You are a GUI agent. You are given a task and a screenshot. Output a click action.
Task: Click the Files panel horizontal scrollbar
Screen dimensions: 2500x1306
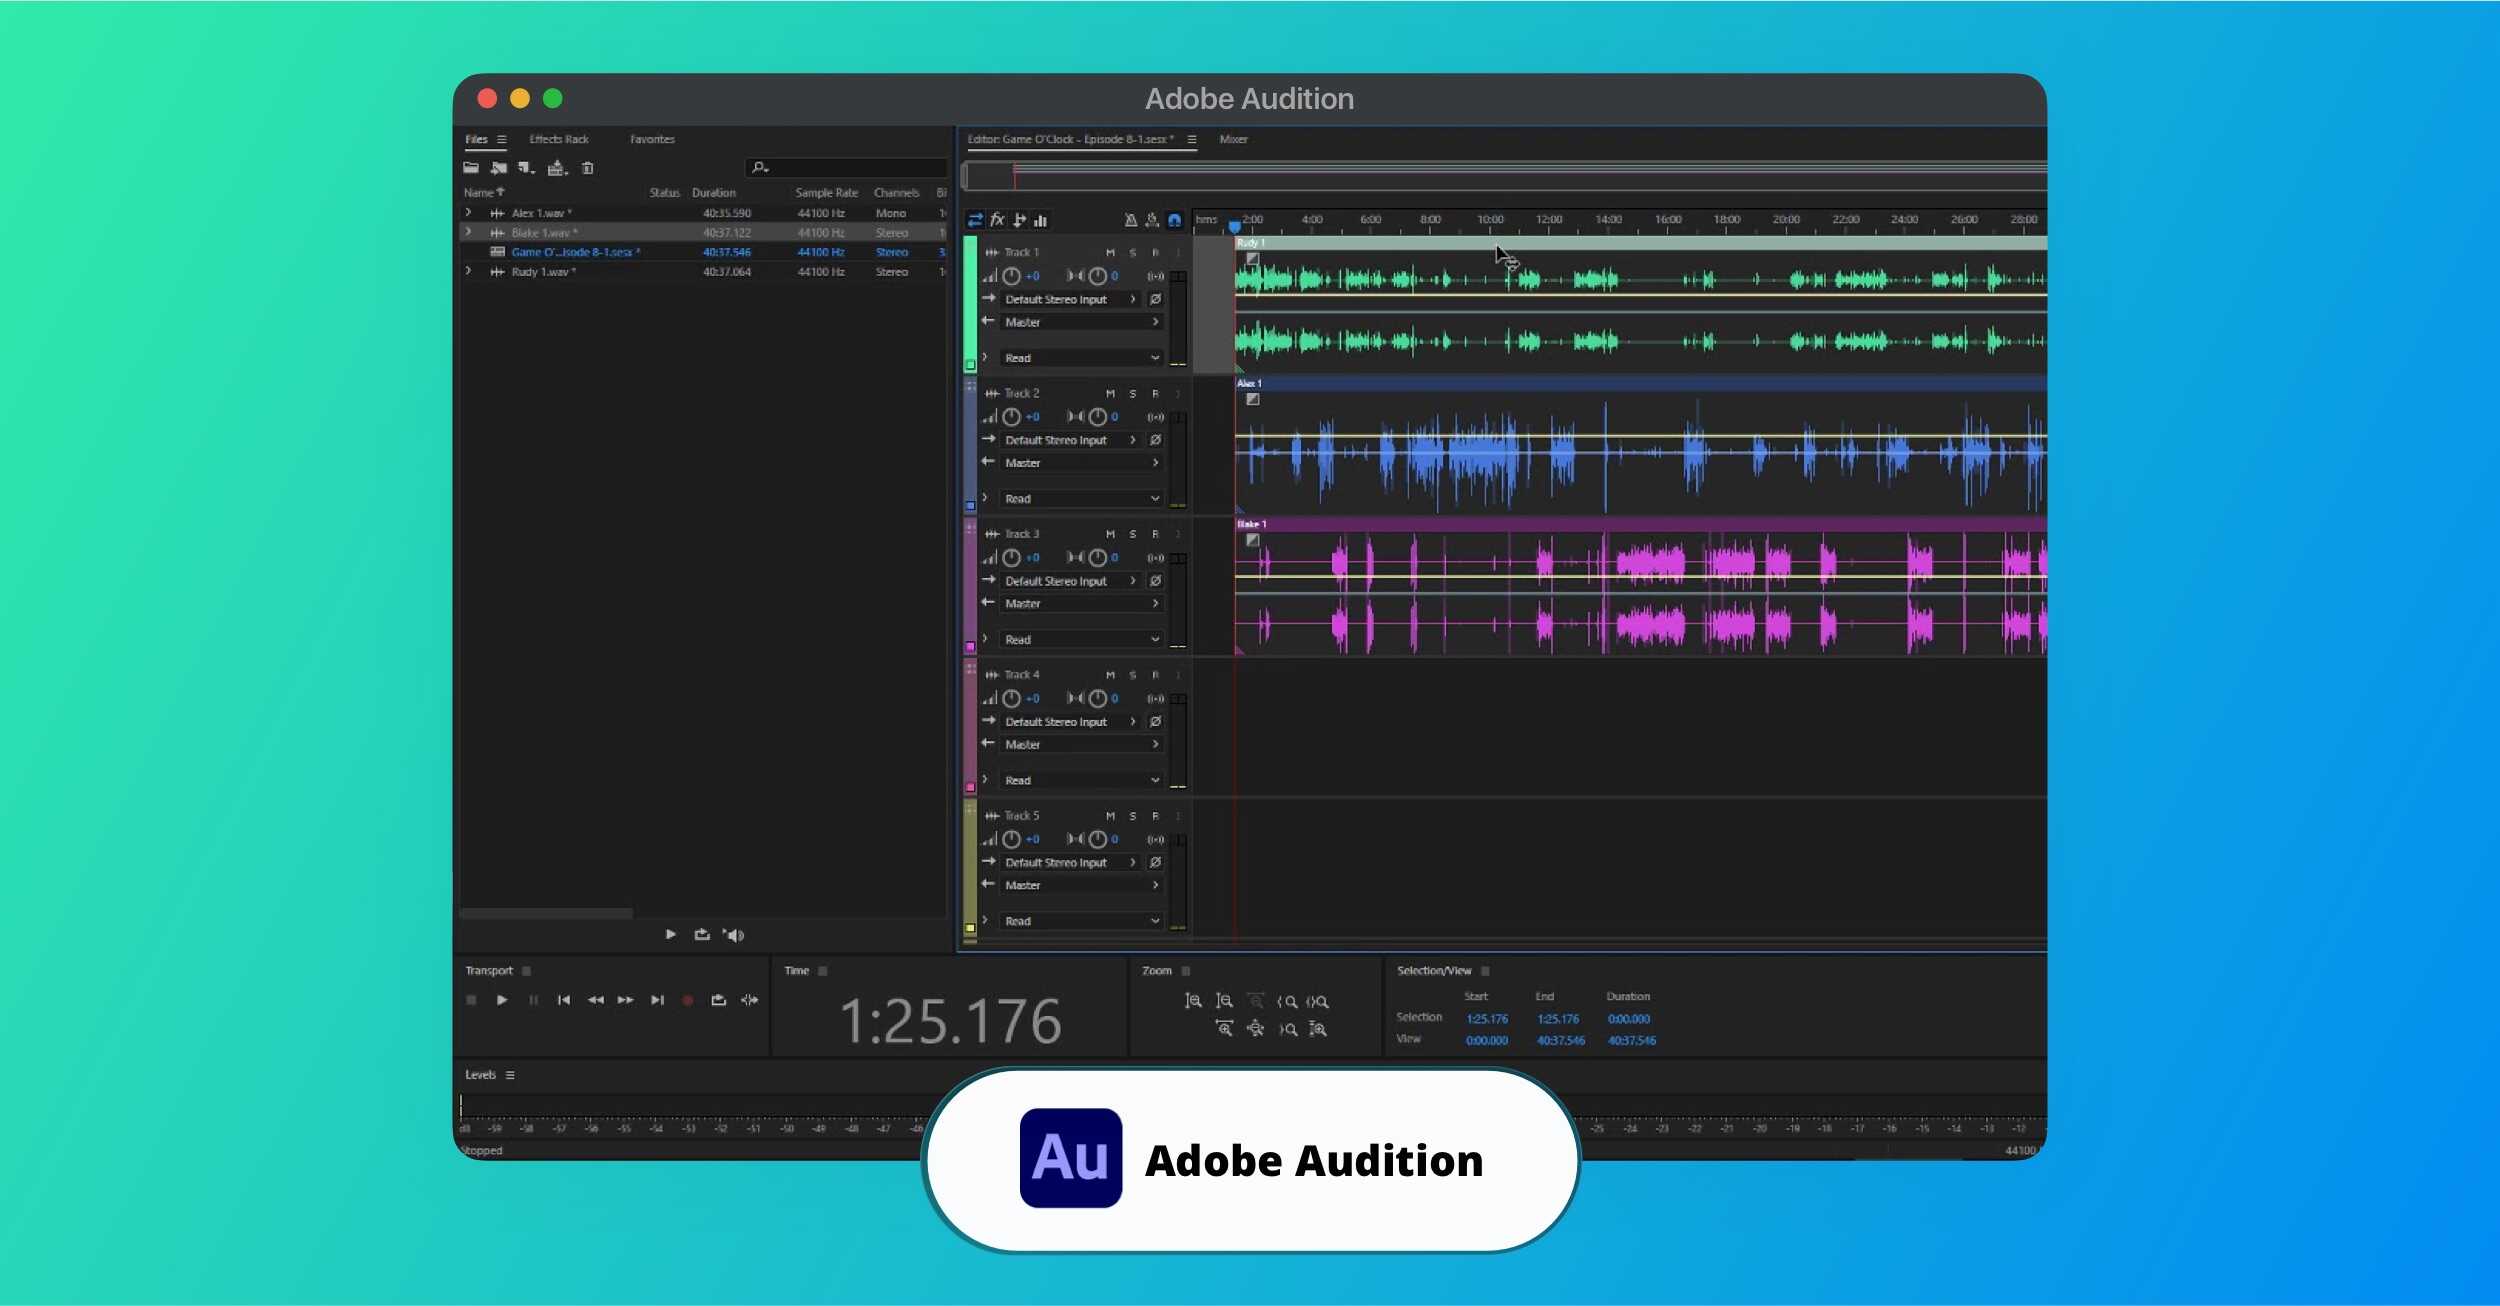(x=546, y=914)
